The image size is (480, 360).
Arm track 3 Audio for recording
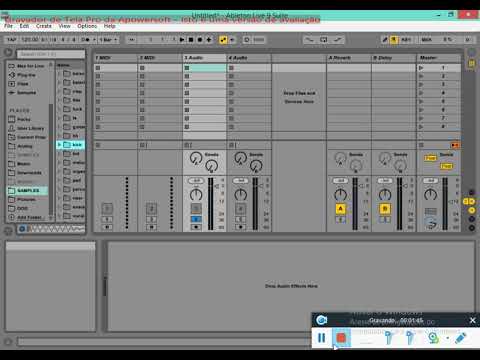(196, 227)
